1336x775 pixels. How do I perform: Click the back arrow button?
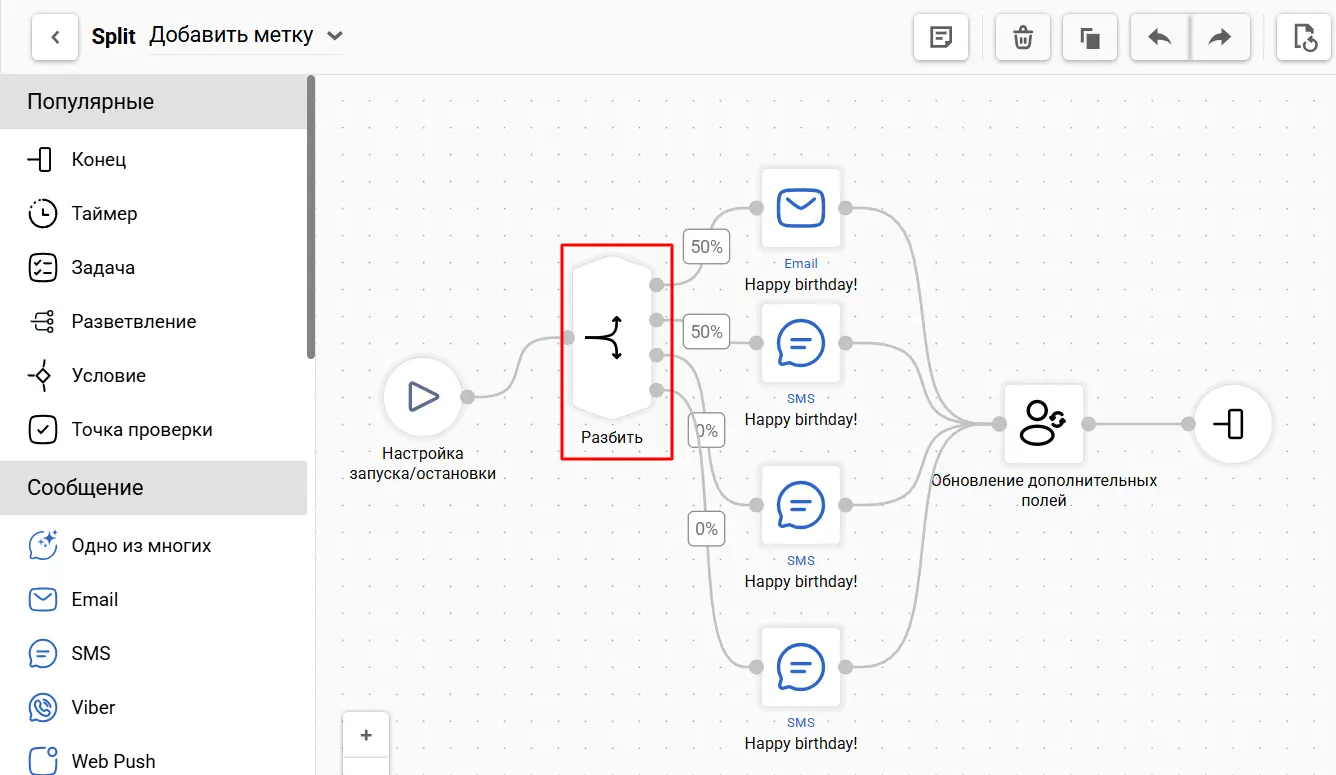[56, 37]
